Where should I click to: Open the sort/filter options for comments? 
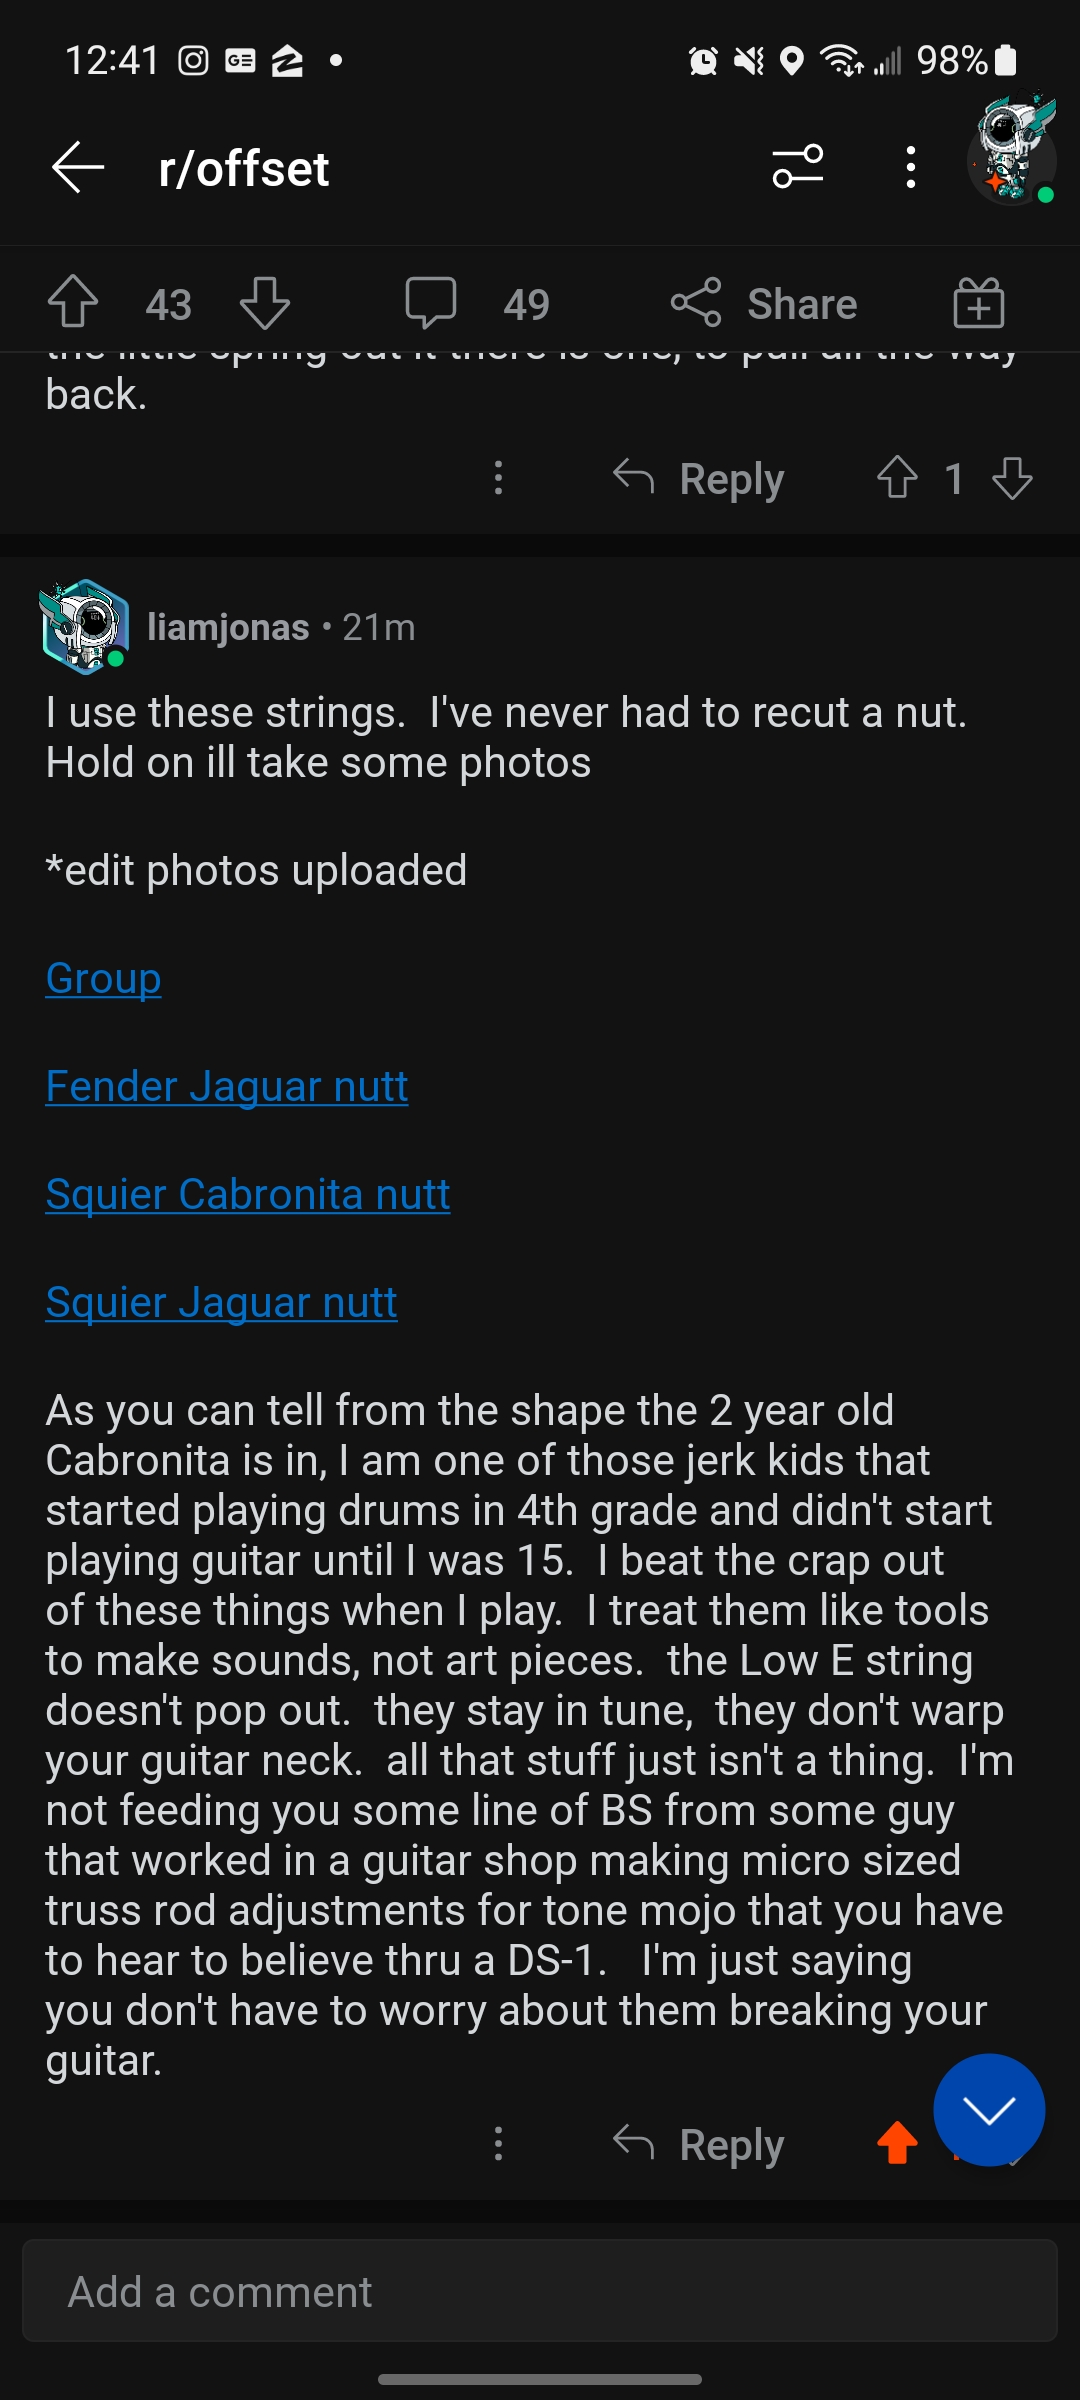coord(795,167)
